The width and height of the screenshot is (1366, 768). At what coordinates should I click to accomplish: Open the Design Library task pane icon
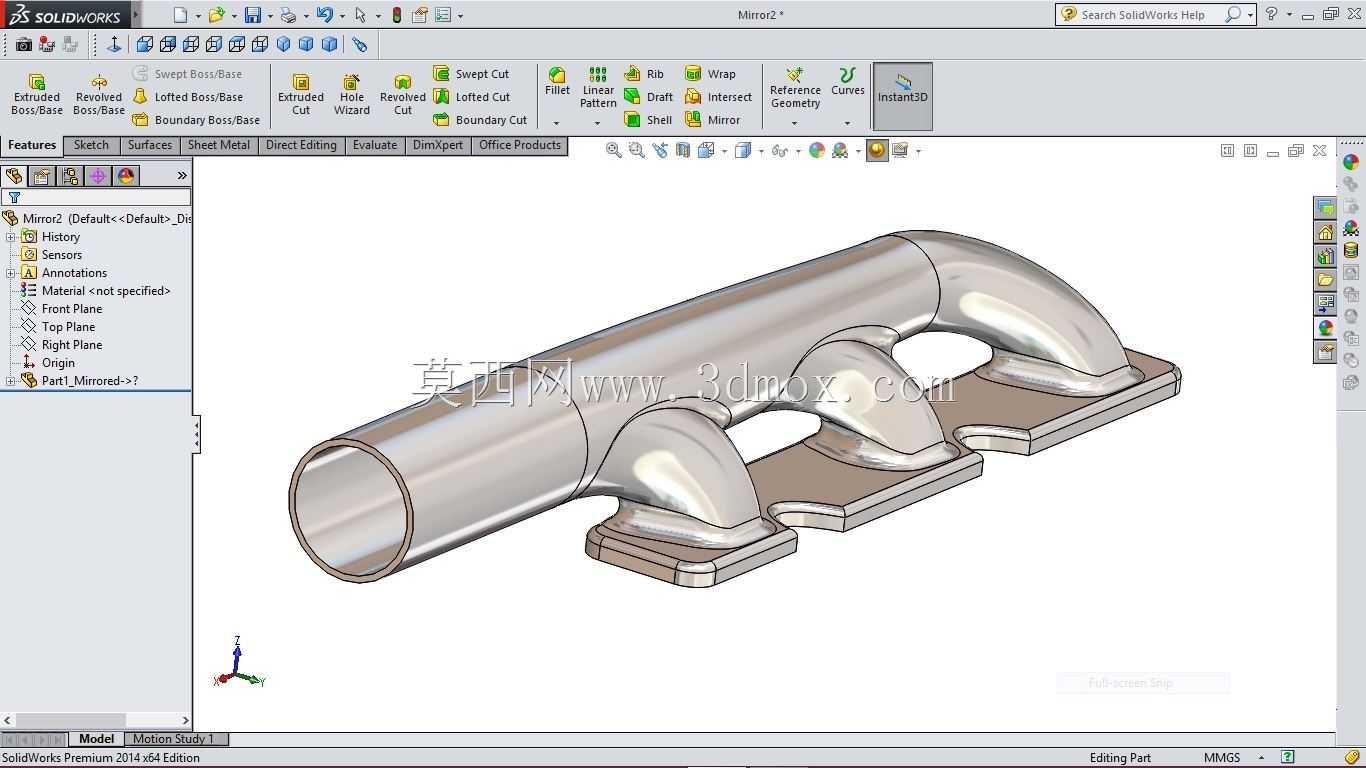point(1325,256)
